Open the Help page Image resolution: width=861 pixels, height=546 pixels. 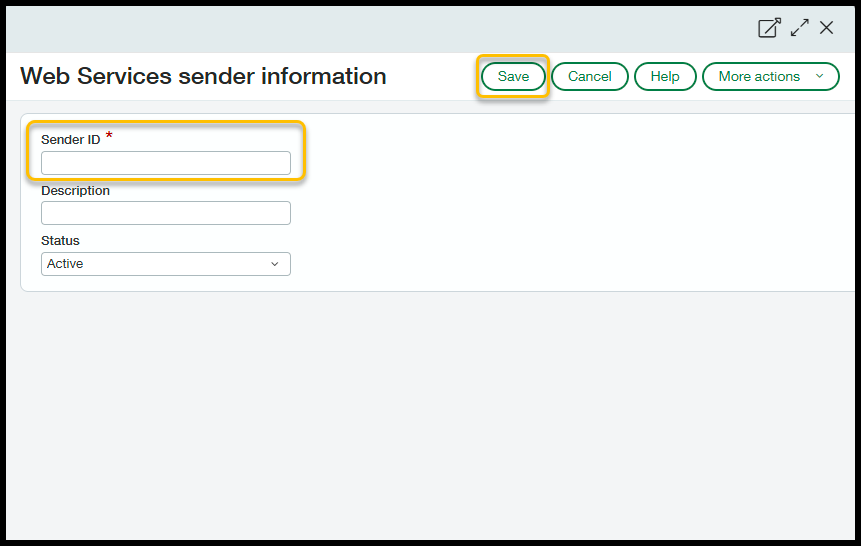point(665,77)
